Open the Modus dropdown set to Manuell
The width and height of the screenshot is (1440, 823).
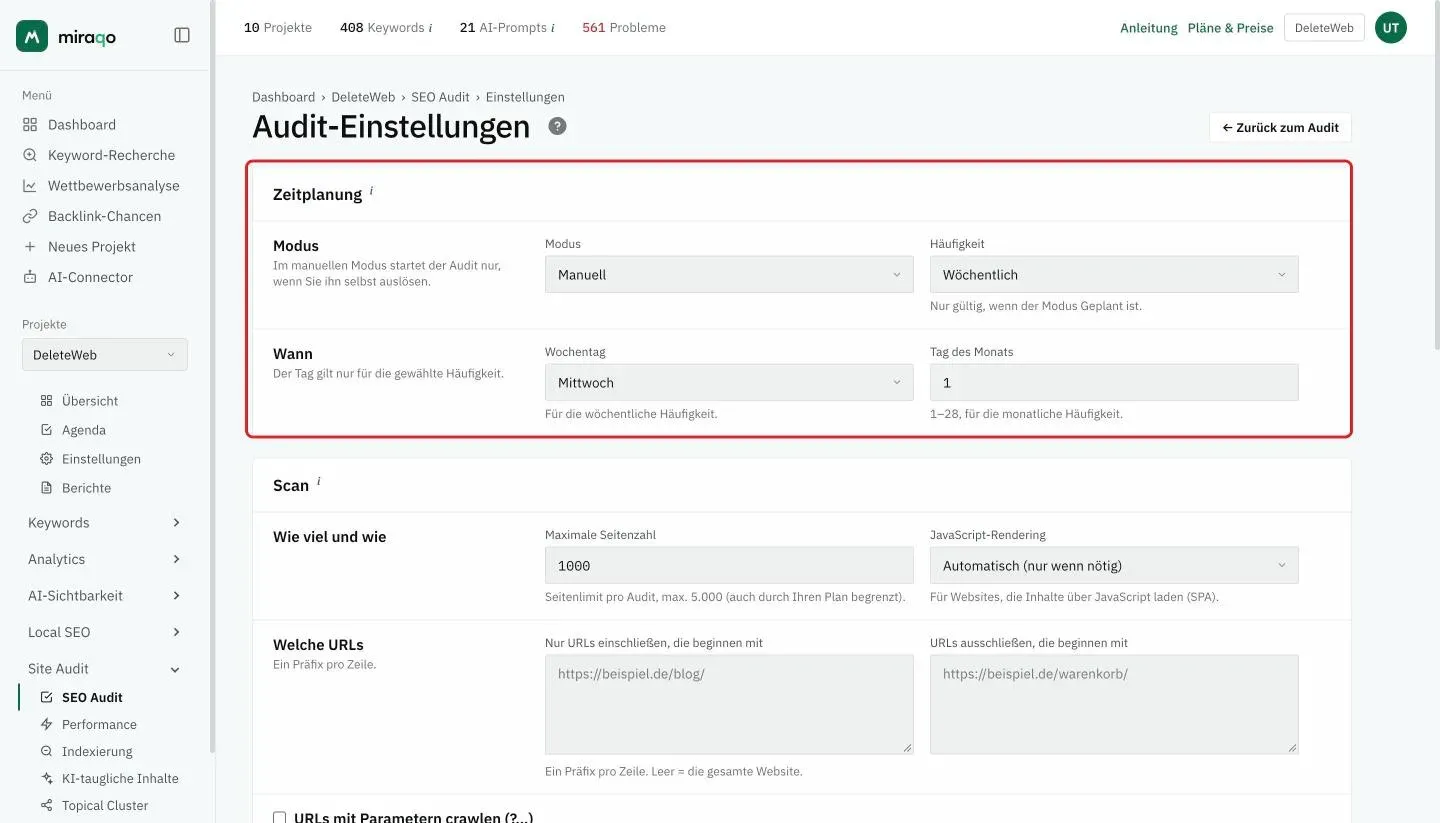point(729,274)
